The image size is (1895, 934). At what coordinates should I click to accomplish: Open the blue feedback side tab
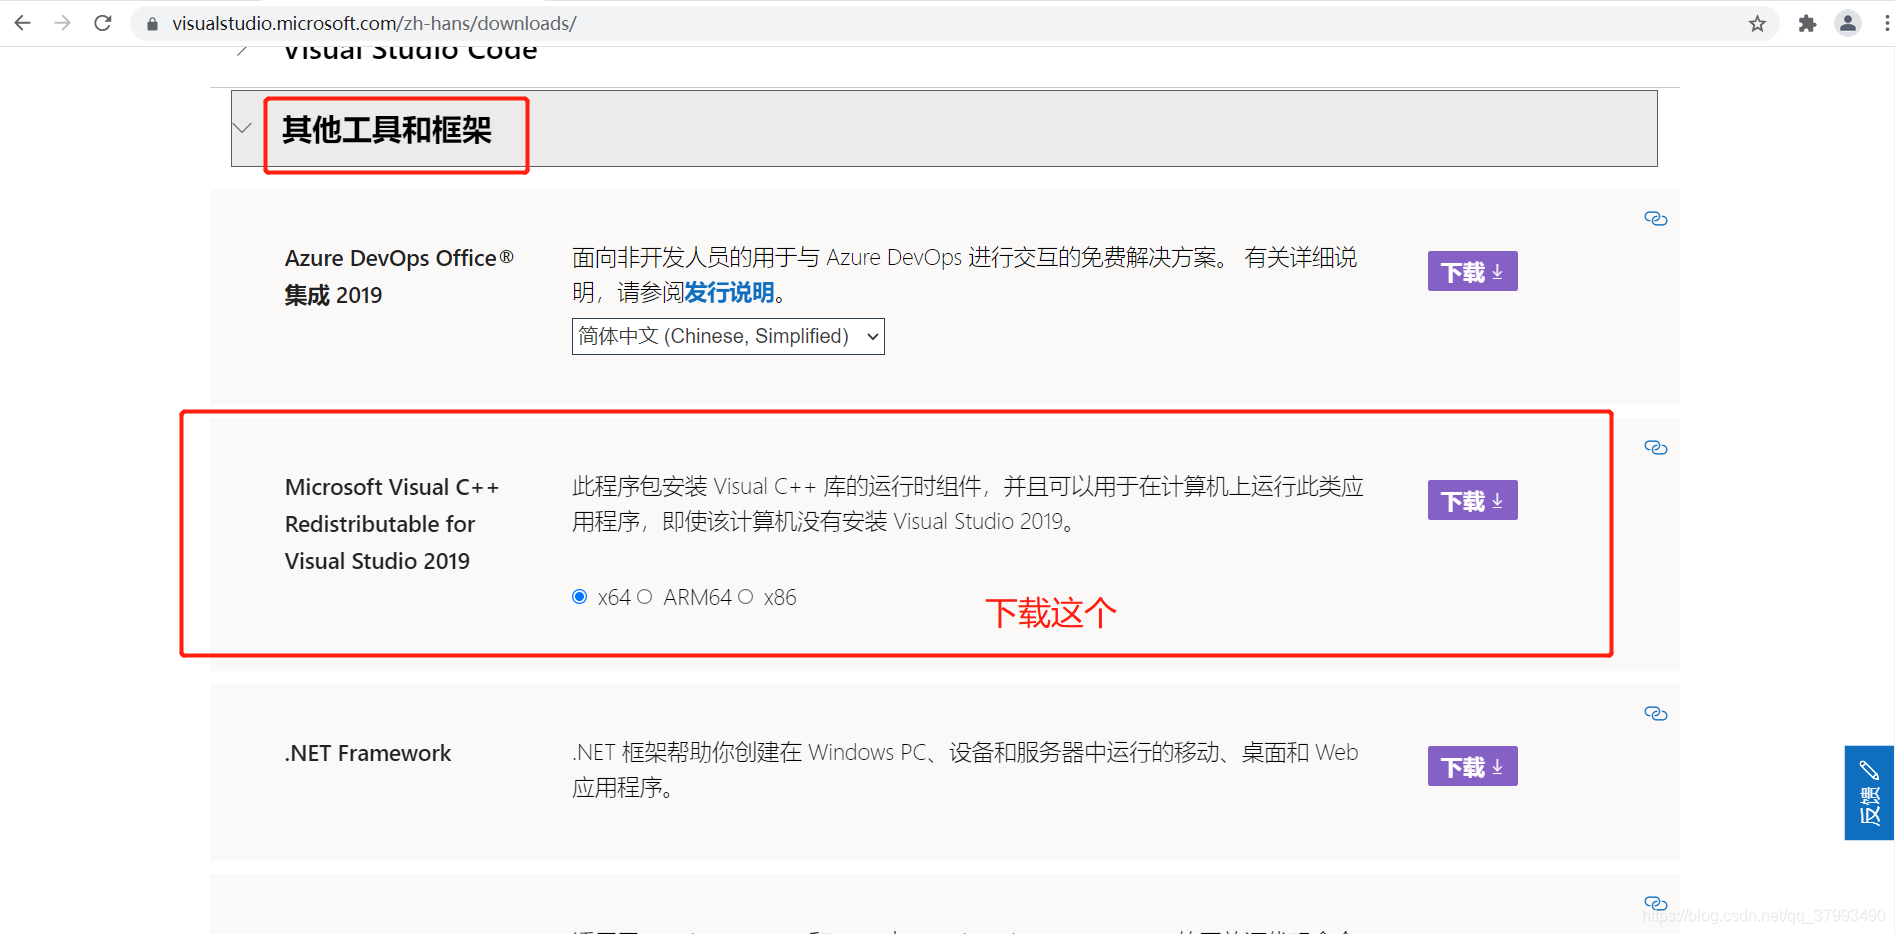pyautogui.click(x=1869, y=792)
